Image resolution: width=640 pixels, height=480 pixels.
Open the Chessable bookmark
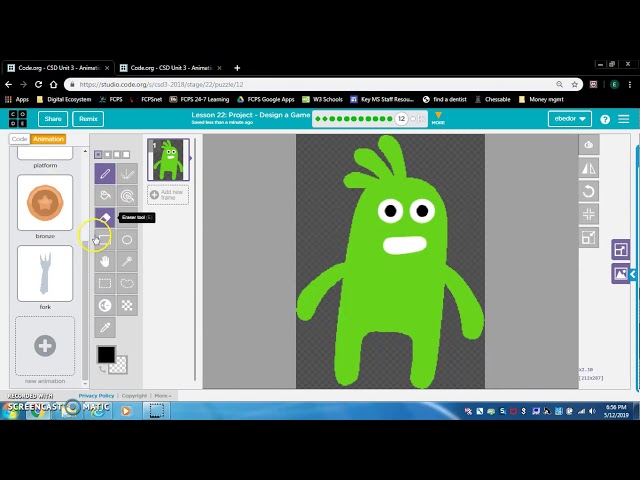[x=492, y=99]
